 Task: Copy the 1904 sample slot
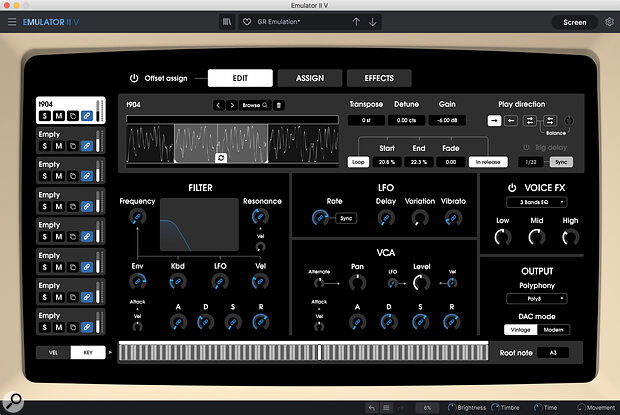[x=73, y=116]
